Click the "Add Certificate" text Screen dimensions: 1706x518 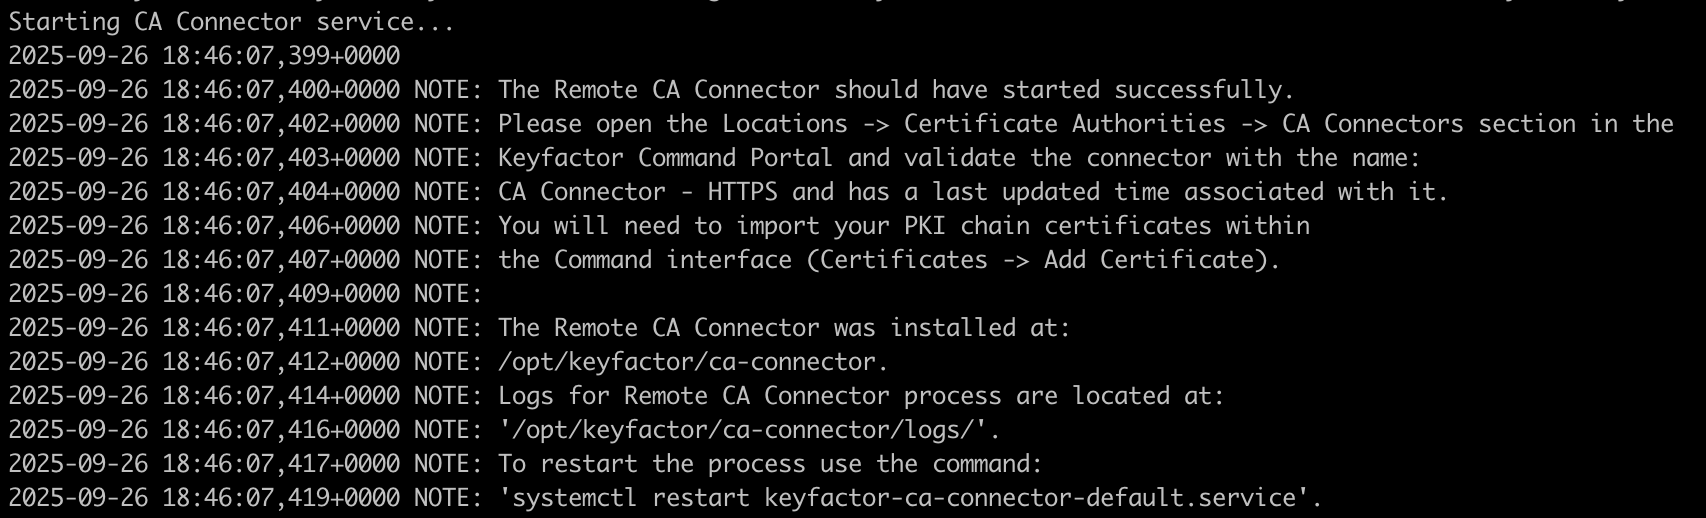click(1148, 260)
